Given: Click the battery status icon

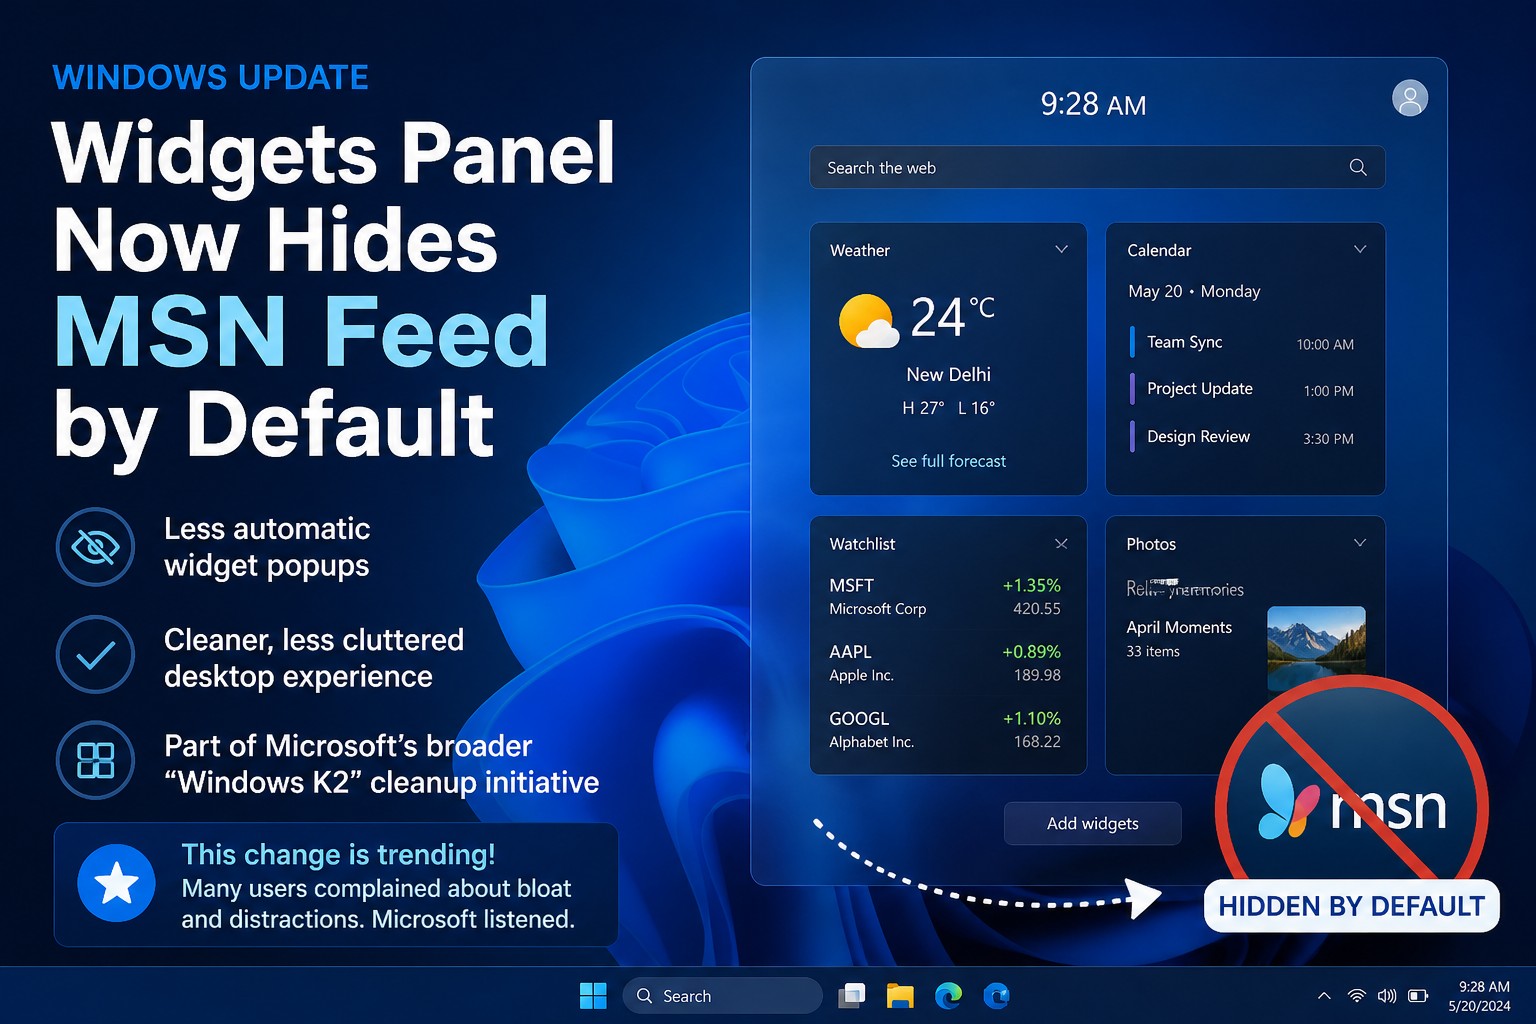Looking at the screenshot, I should (1418, 996).
